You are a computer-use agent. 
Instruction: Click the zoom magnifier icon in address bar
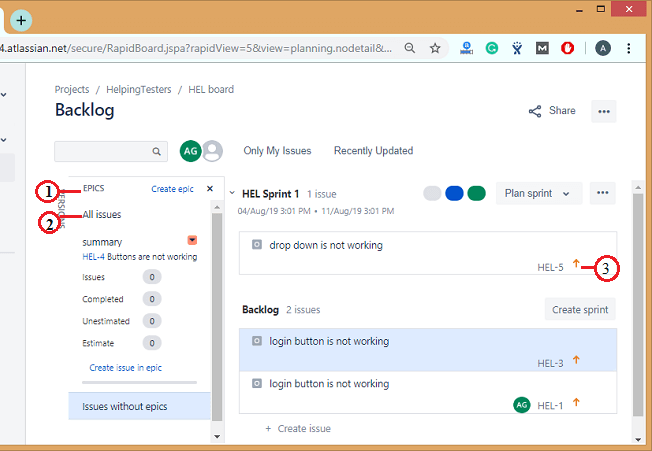410,48
